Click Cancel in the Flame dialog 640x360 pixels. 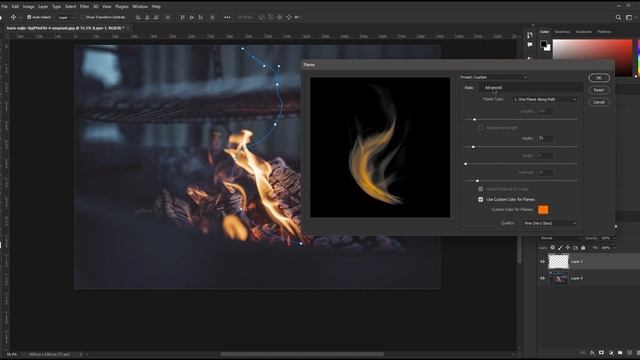[x=599, y=102]
